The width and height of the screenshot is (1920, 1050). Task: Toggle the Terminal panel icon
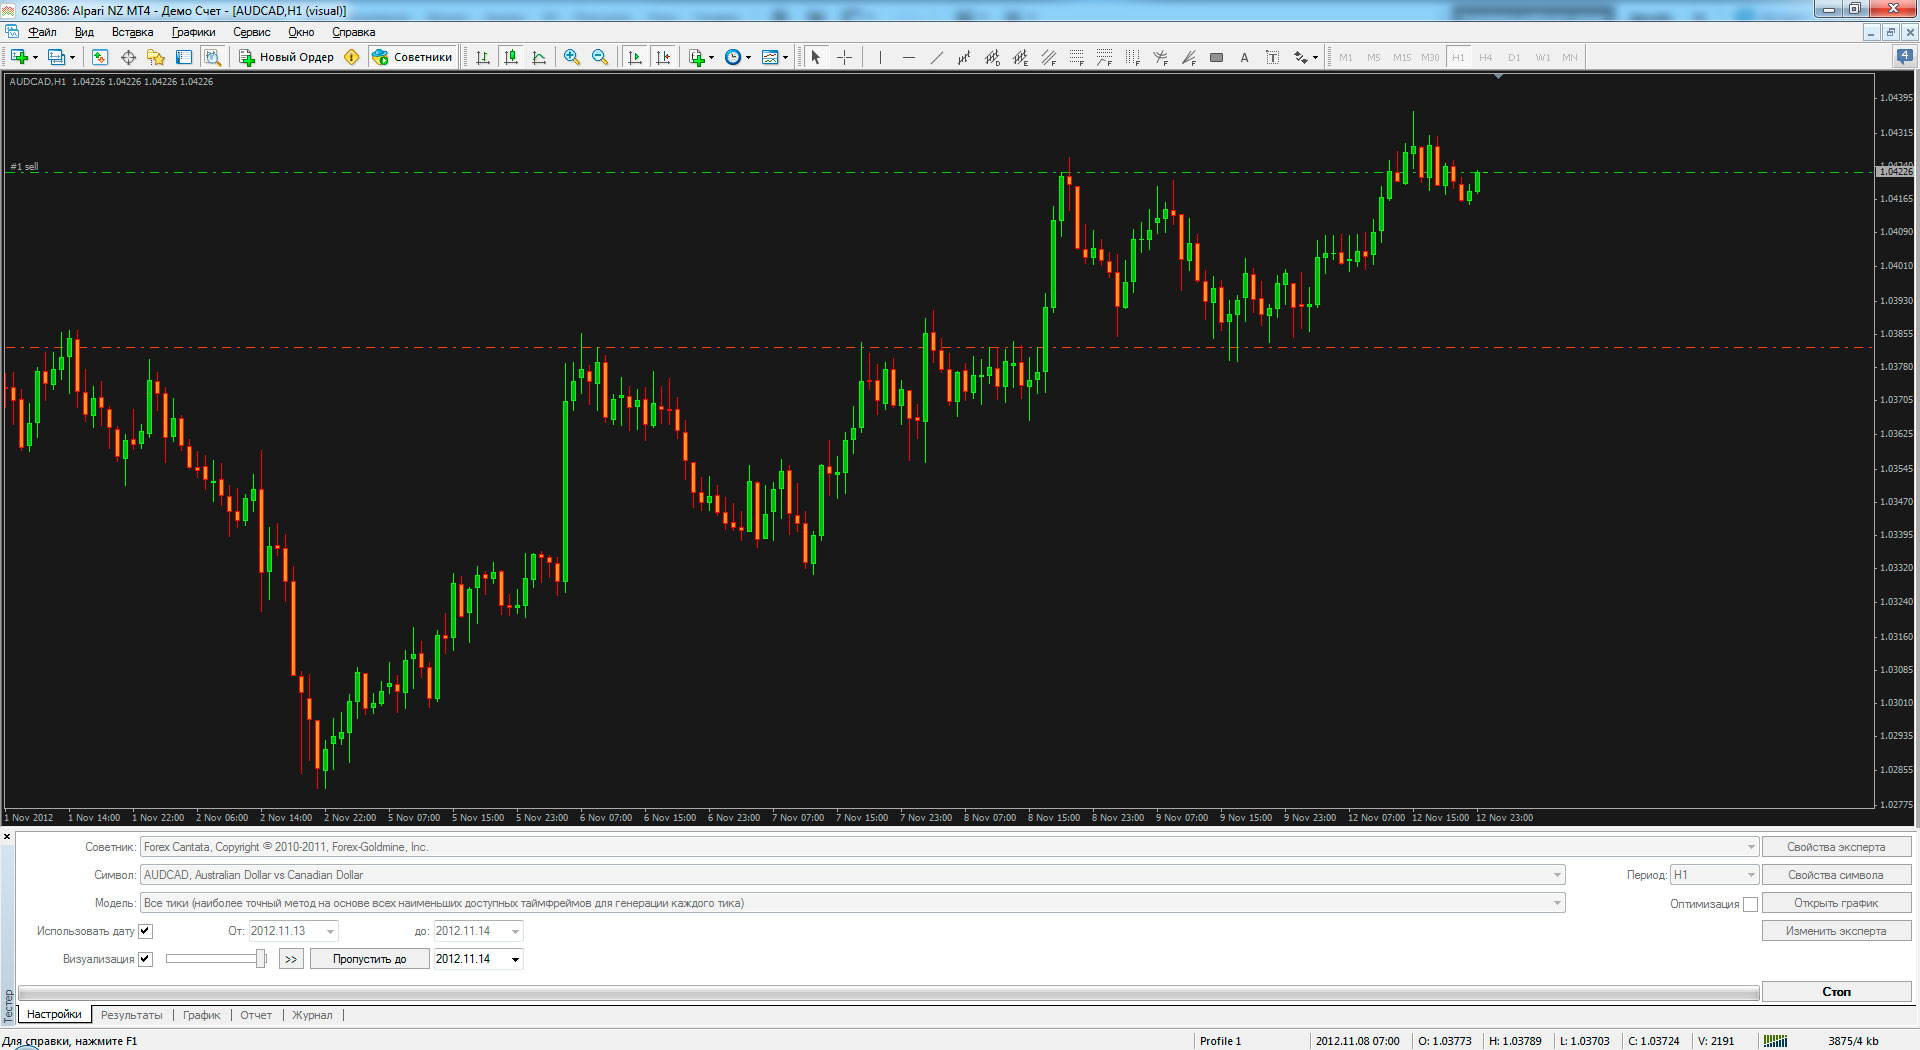[184, 57]
